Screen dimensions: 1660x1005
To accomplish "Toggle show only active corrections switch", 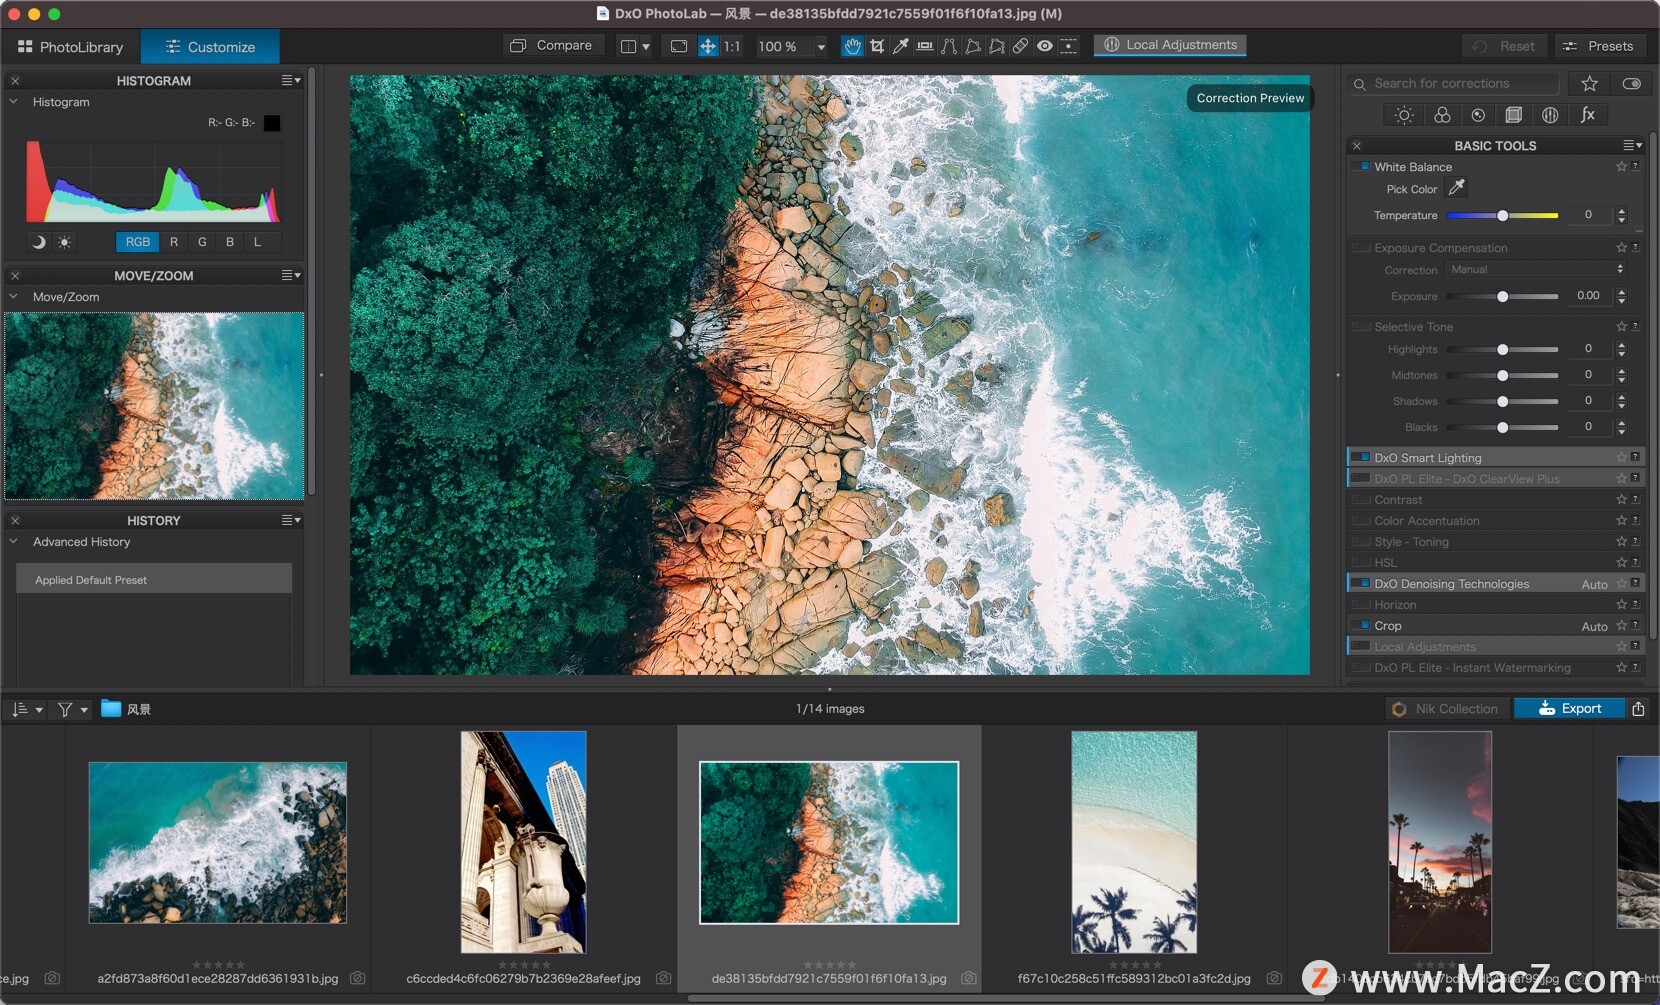I will 1631,84.
